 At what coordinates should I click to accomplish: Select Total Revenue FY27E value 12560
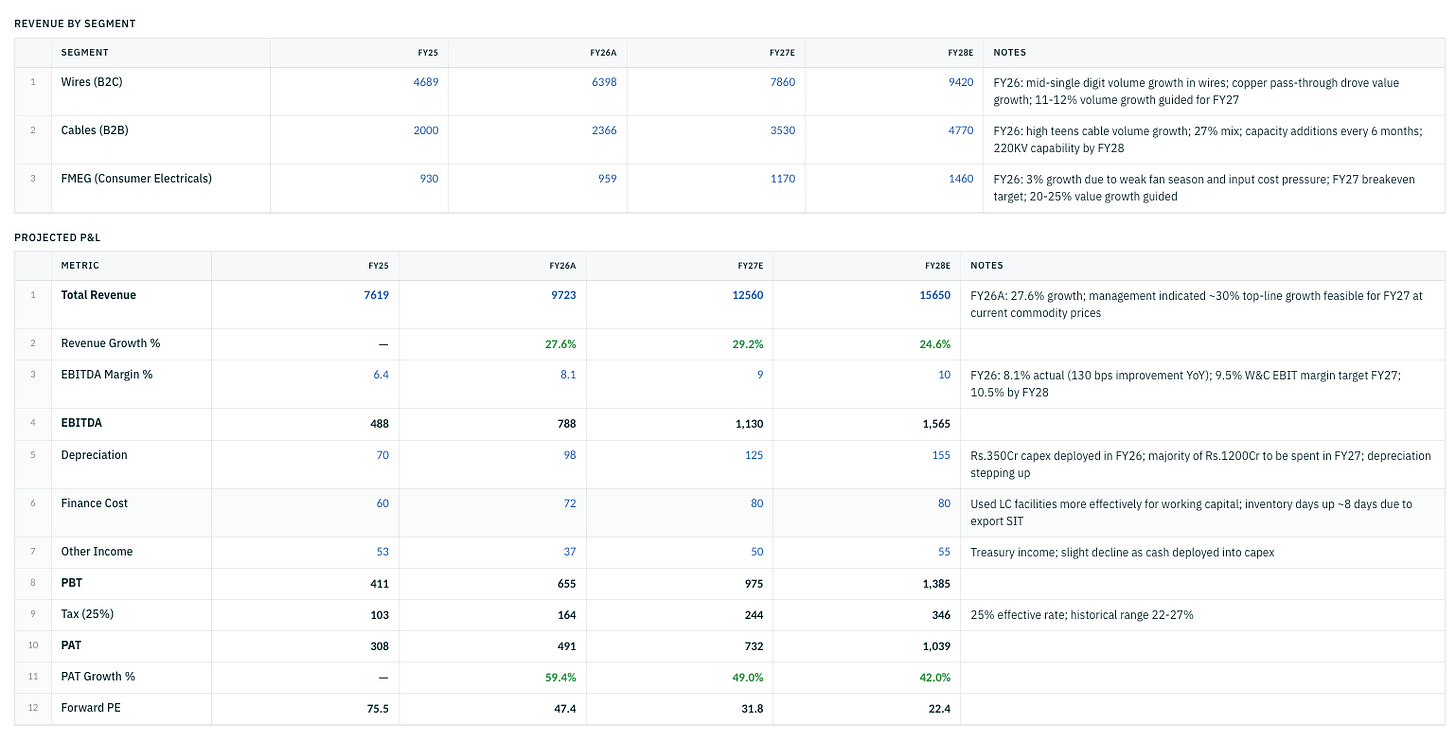(x=747, y=295)
